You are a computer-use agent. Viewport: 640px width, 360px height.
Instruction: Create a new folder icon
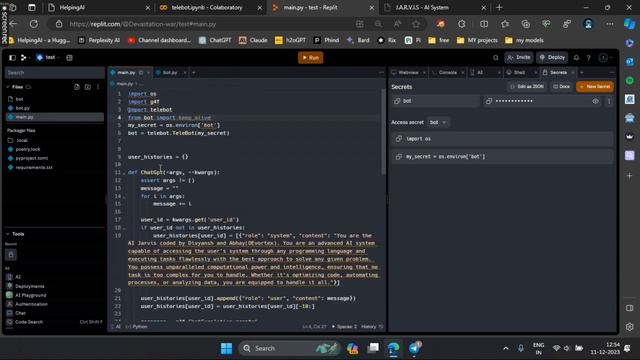[87, 87]
